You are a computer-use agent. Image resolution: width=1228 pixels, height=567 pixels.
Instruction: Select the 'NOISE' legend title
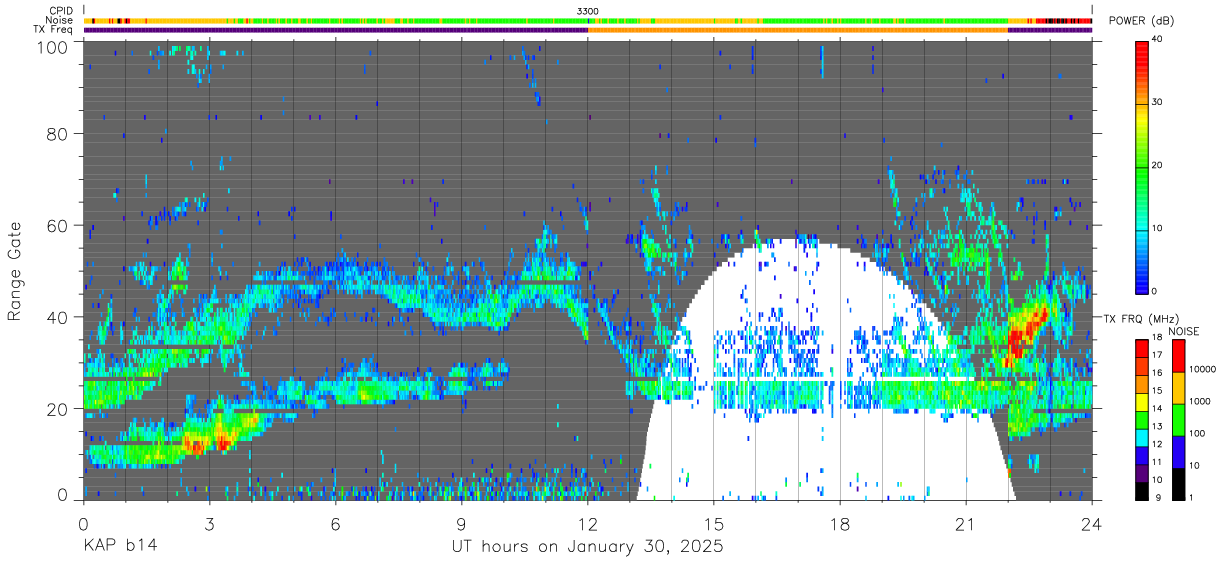click(x=1183, y=331)
